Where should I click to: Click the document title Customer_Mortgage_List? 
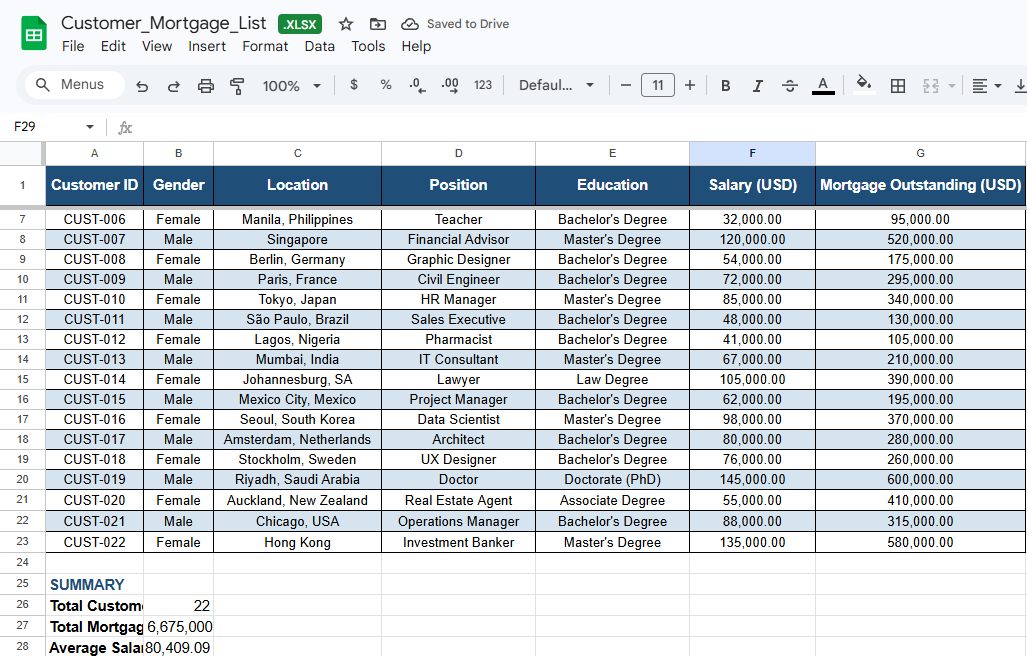point(164,24)
